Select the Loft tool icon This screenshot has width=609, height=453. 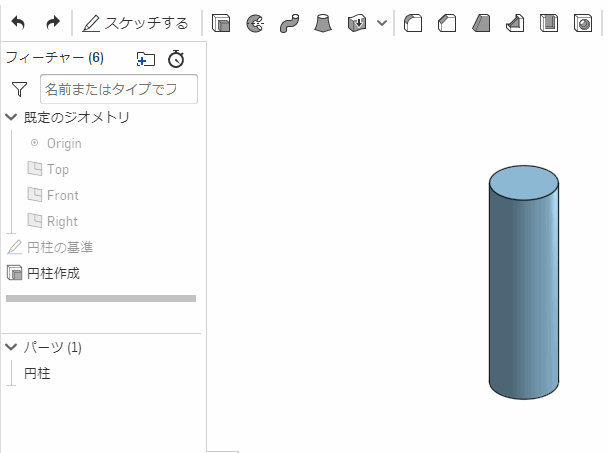pyautogui.click(x=323, y=22)
